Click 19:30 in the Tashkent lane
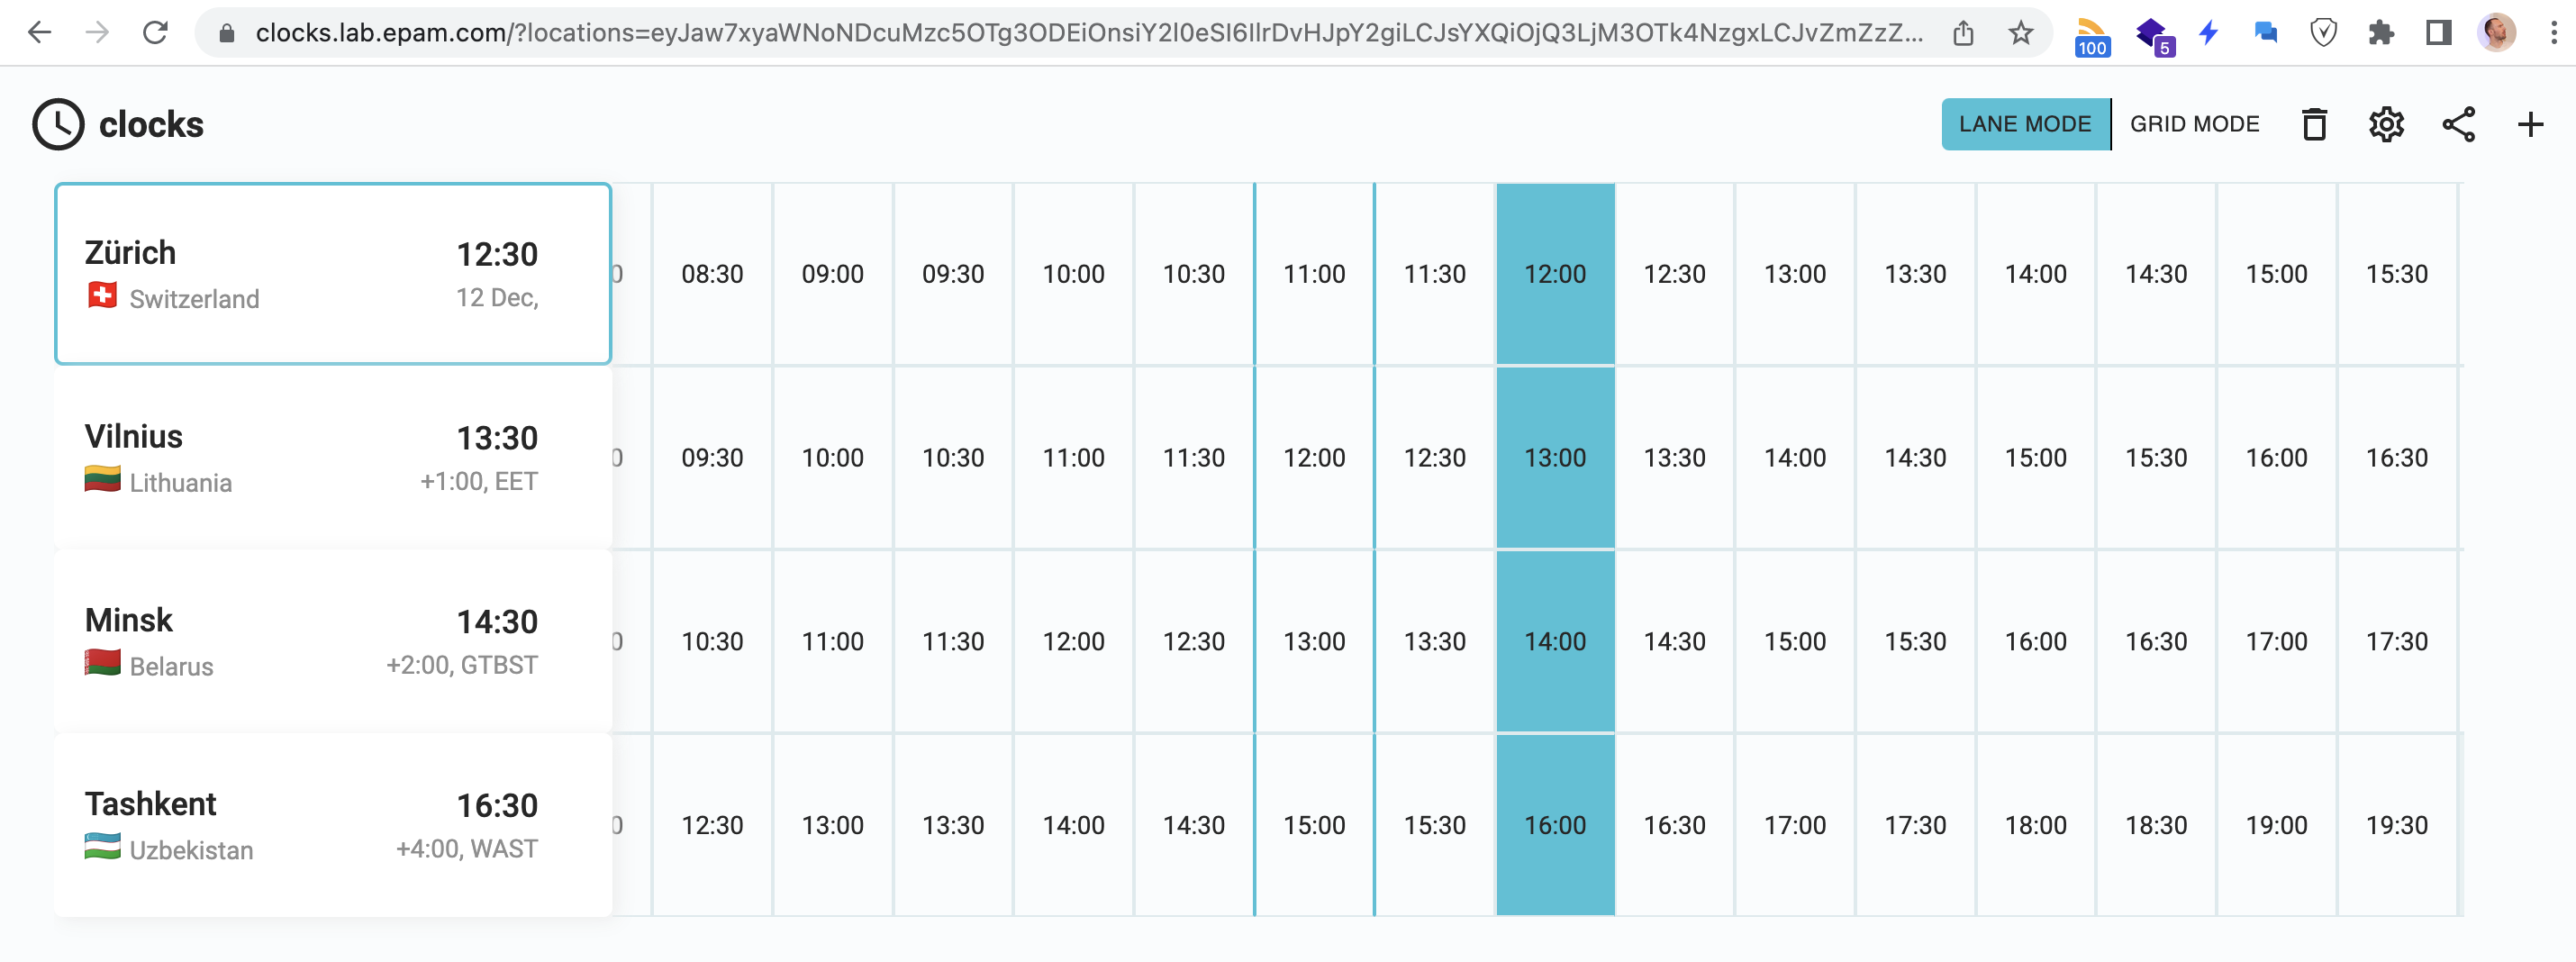Viewport: 2576px width, 962px height. [x=2399, y=824]
